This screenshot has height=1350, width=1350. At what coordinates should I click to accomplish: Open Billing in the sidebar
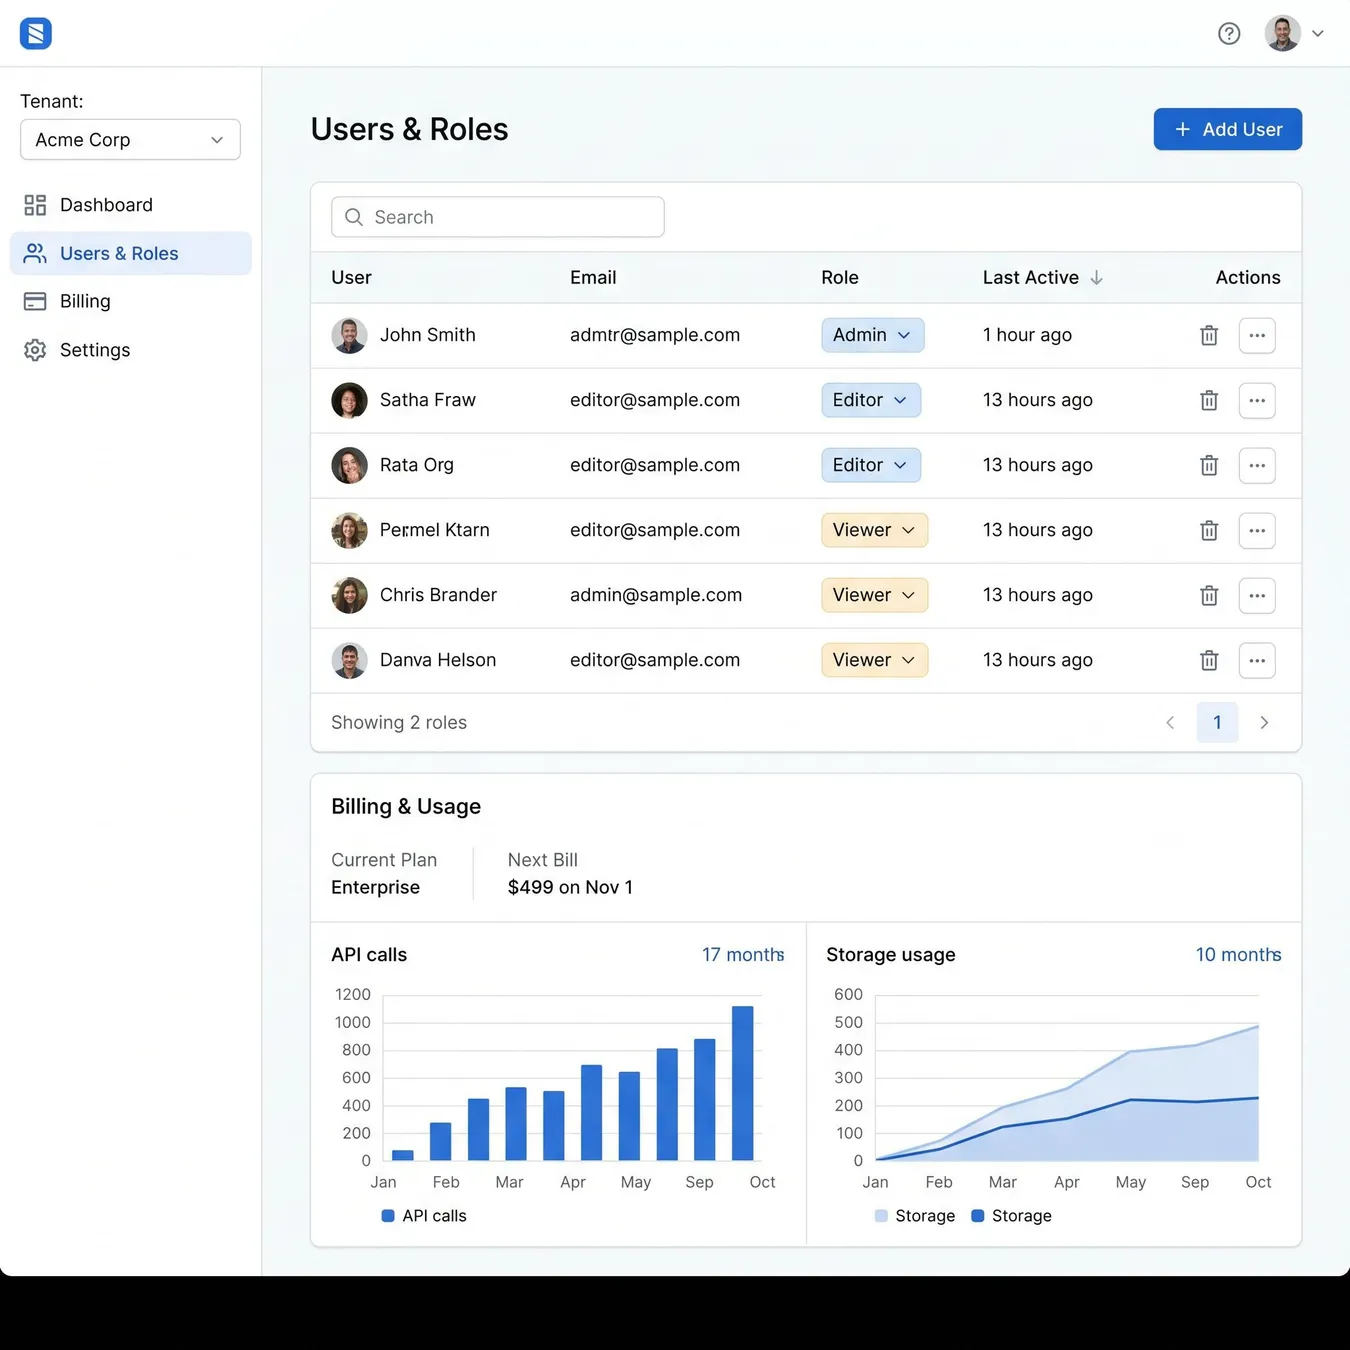(x=130, y=301)
